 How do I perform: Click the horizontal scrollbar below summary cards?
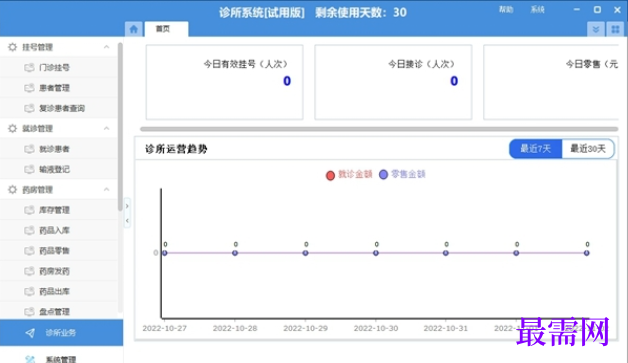pos(379,129)
